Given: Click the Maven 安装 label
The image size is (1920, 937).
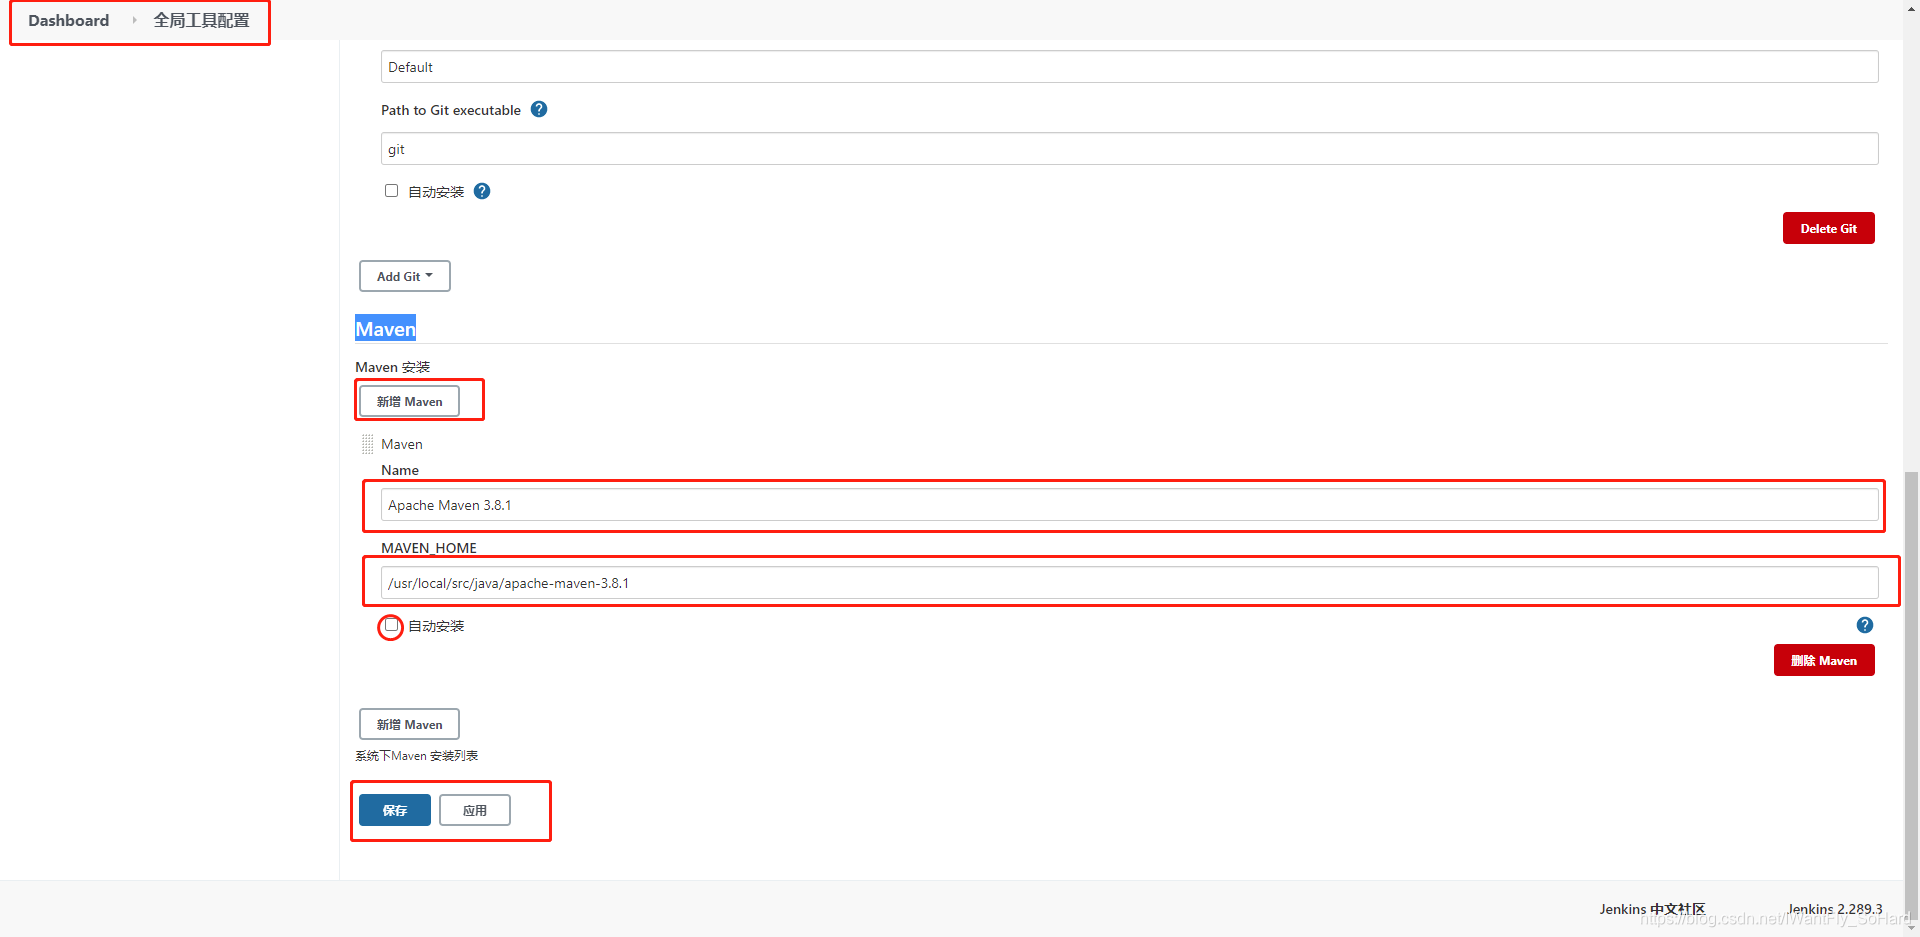Looking at the screenshot, I should (392, 367).
